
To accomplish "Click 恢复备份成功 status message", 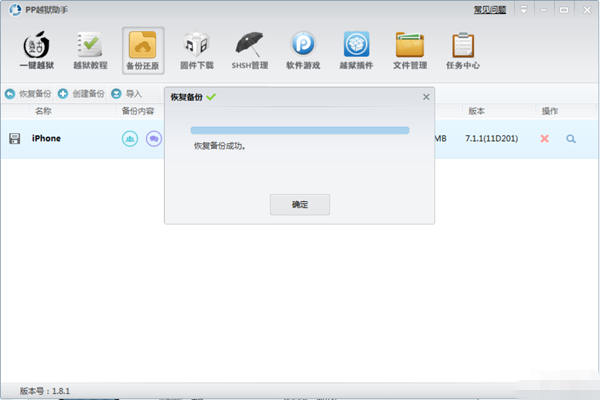I will point(219,146).
